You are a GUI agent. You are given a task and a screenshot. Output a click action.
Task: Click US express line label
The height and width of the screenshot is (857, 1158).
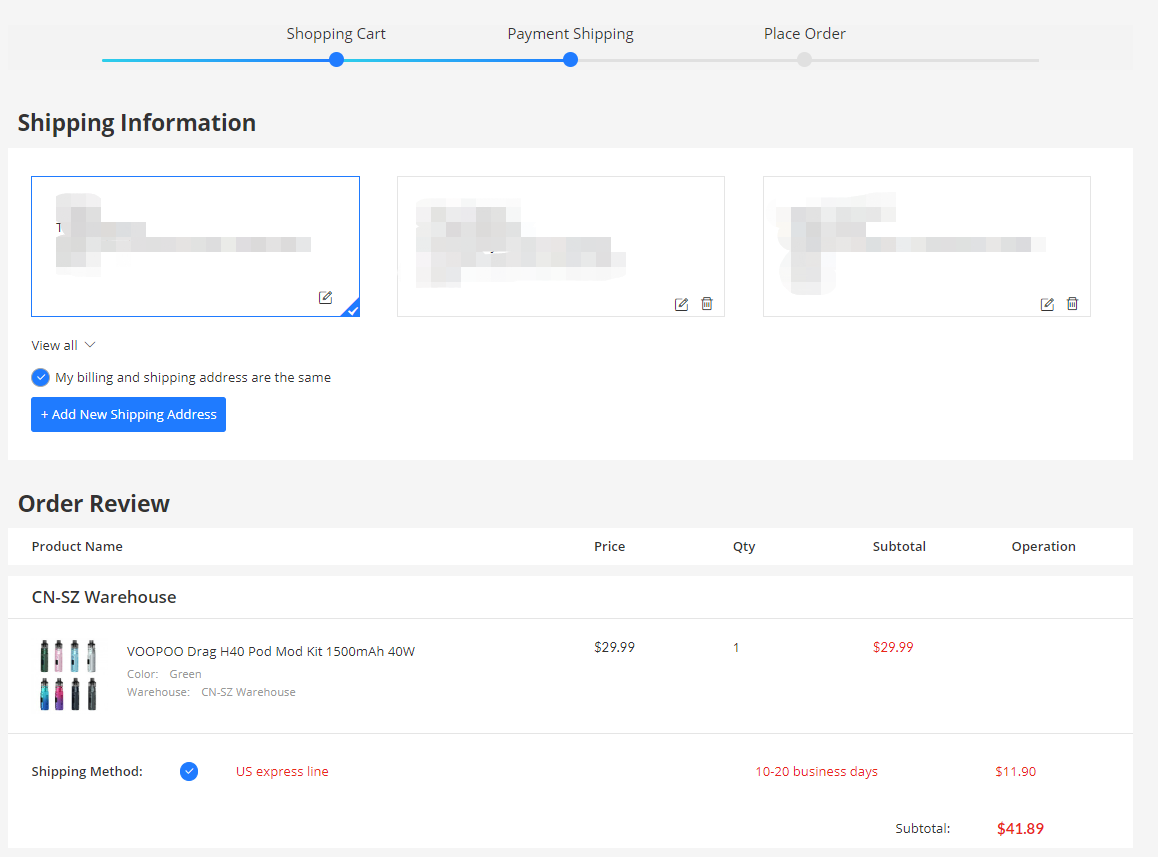pyautogui.click(x=282, y=771)
